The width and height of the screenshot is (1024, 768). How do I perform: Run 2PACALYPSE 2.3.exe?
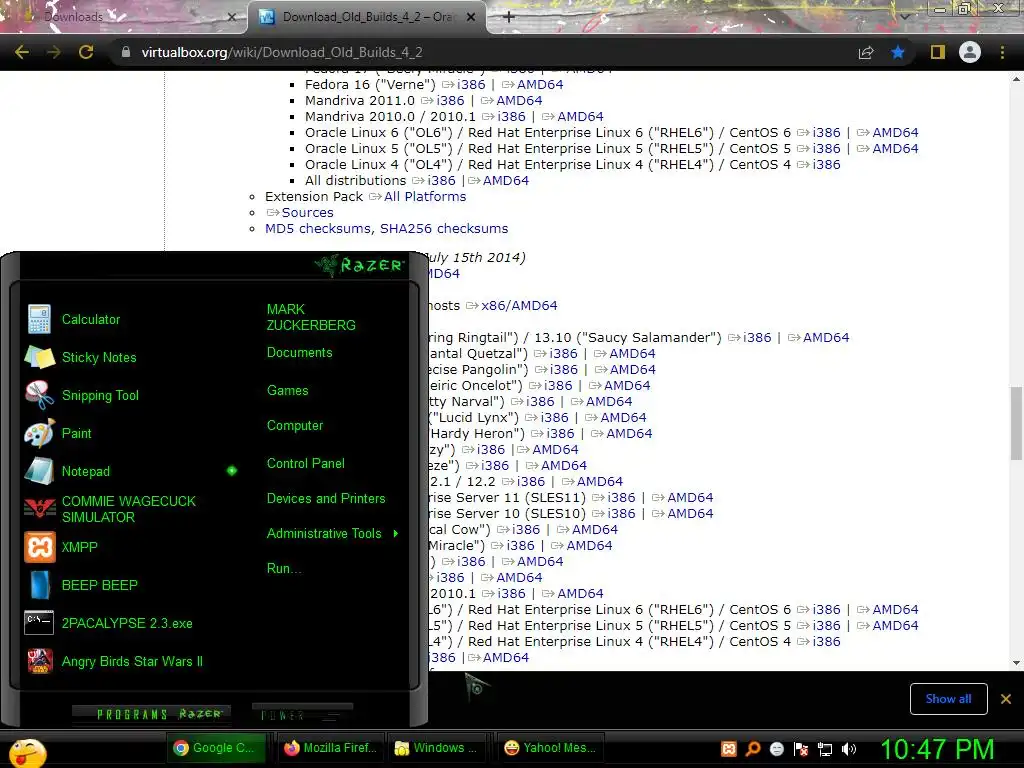tap(109, 623)
